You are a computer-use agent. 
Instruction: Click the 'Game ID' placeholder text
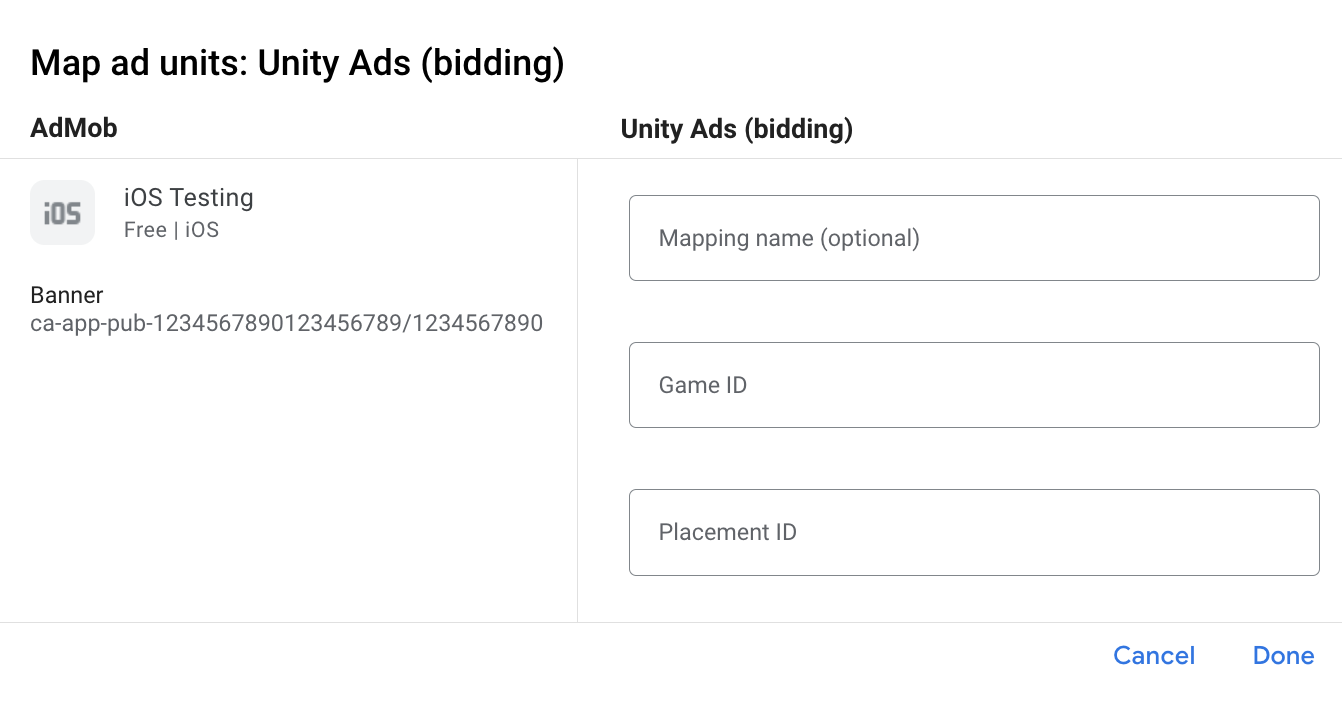[x=702, y=385]
